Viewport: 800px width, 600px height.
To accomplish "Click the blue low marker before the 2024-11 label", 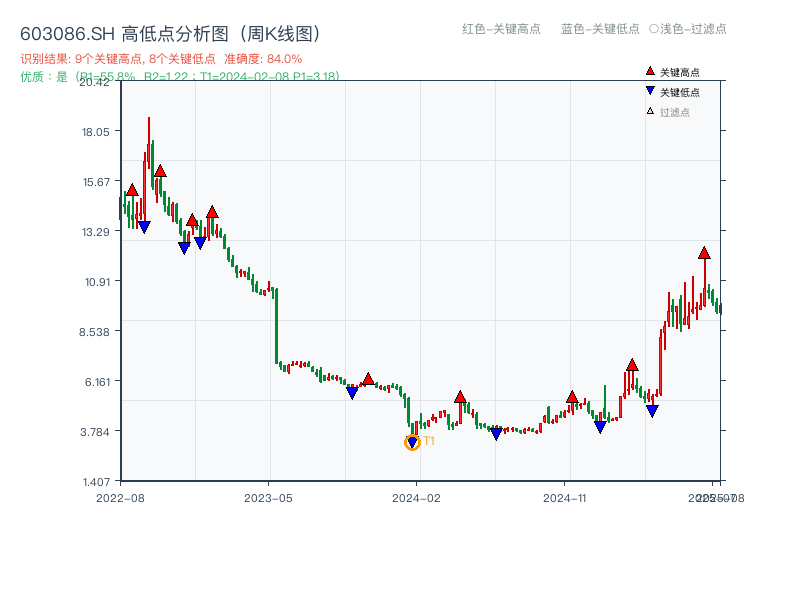I will click(496, 432).
